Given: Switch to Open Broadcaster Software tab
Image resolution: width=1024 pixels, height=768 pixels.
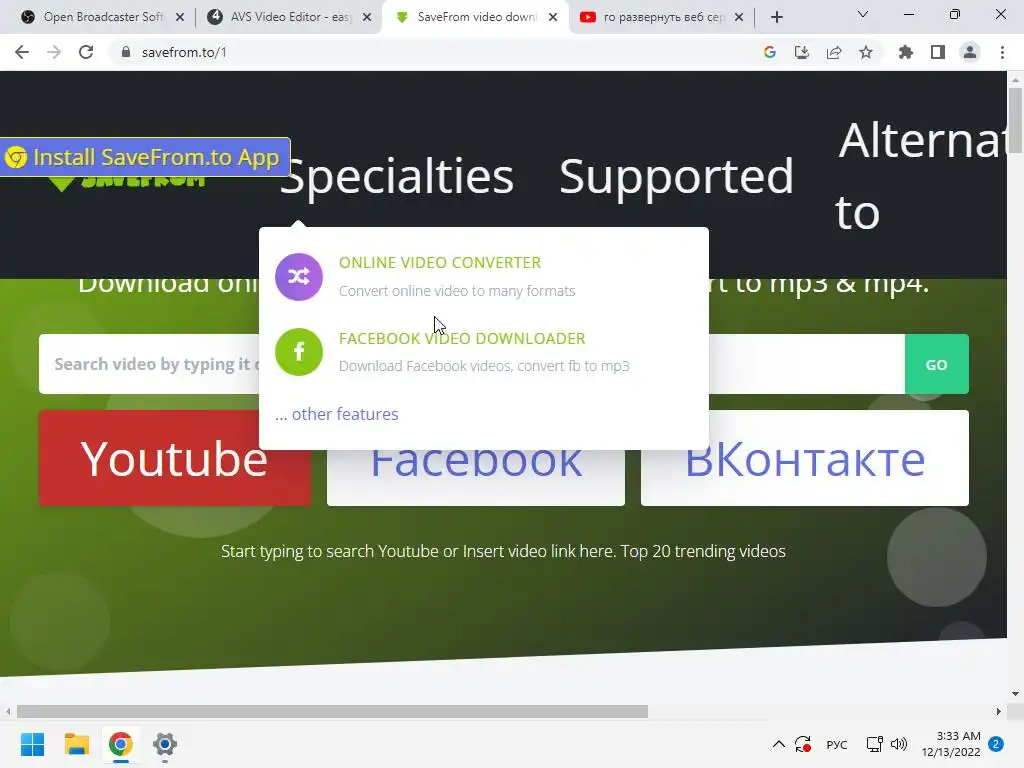Looking at the screenshot, I should pyautogui.click(x=103, y=17).
